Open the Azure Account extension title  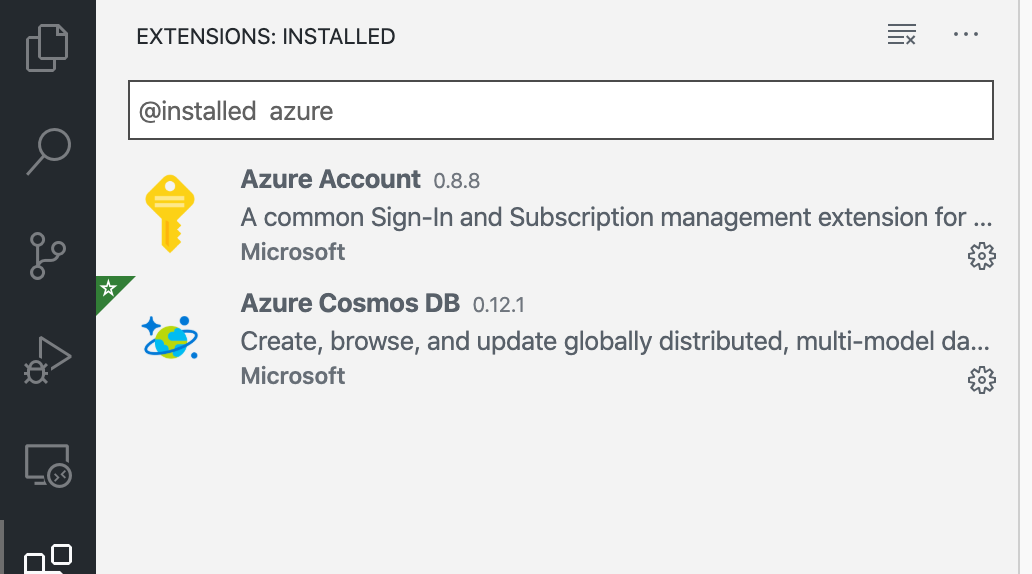330,180
